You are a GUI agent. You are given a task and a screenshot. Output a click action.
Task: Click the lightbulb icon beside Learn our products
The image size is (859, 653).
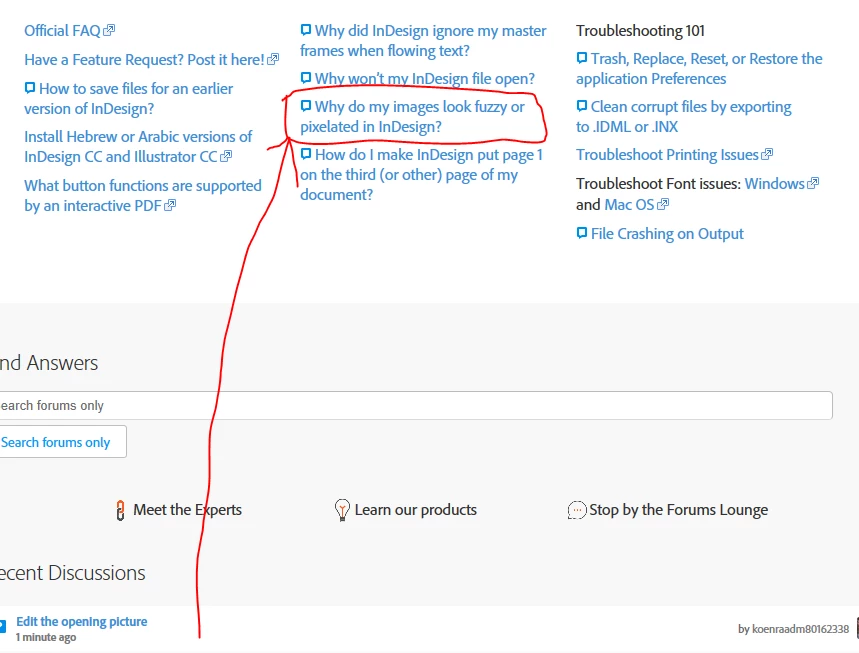pyautogui.click(x=342, y=510)
